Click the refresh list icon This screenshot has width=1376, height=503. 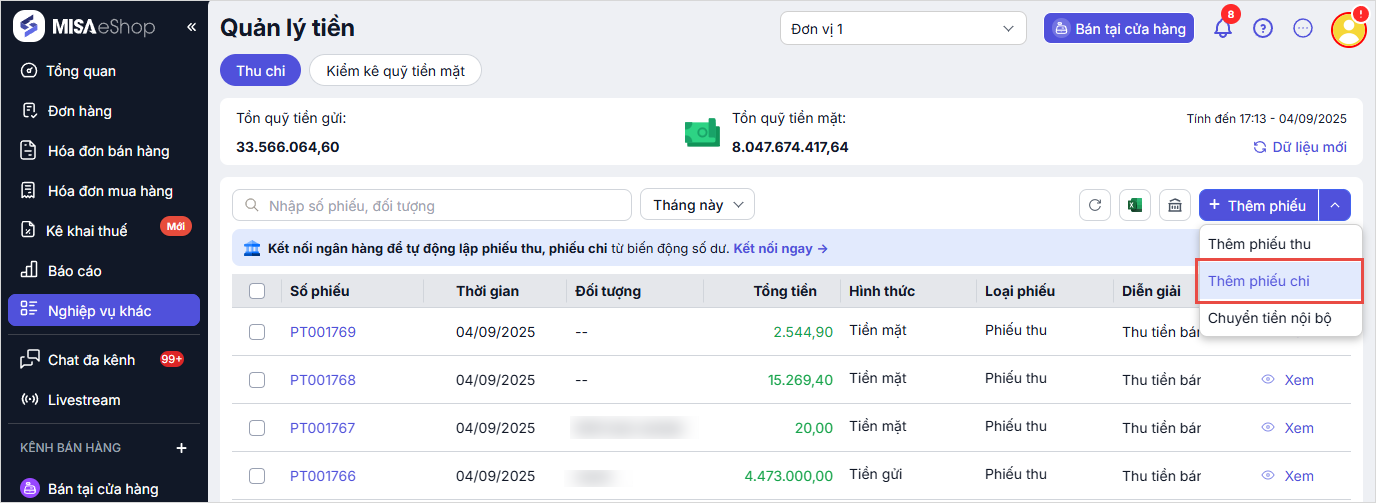(1095, 205)
